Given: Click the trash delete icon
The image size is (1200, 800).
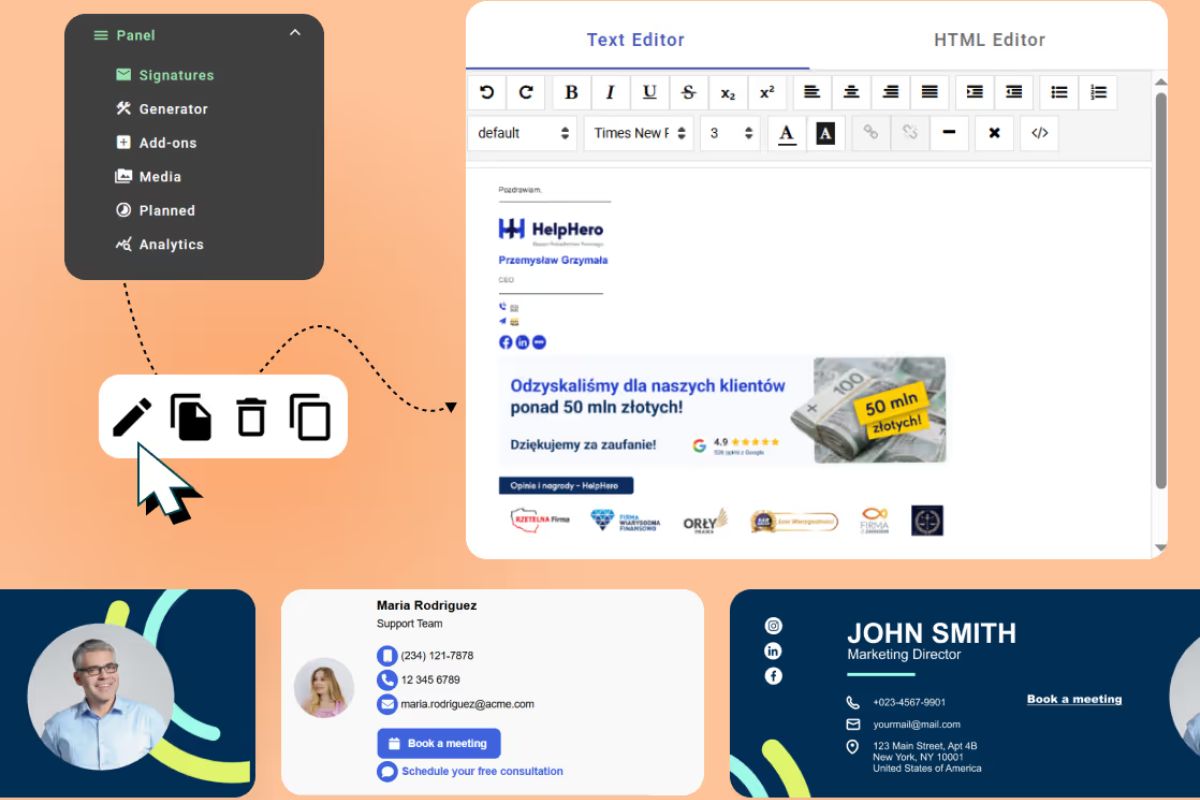Looking at the screenshot, I should coord(251,417).
